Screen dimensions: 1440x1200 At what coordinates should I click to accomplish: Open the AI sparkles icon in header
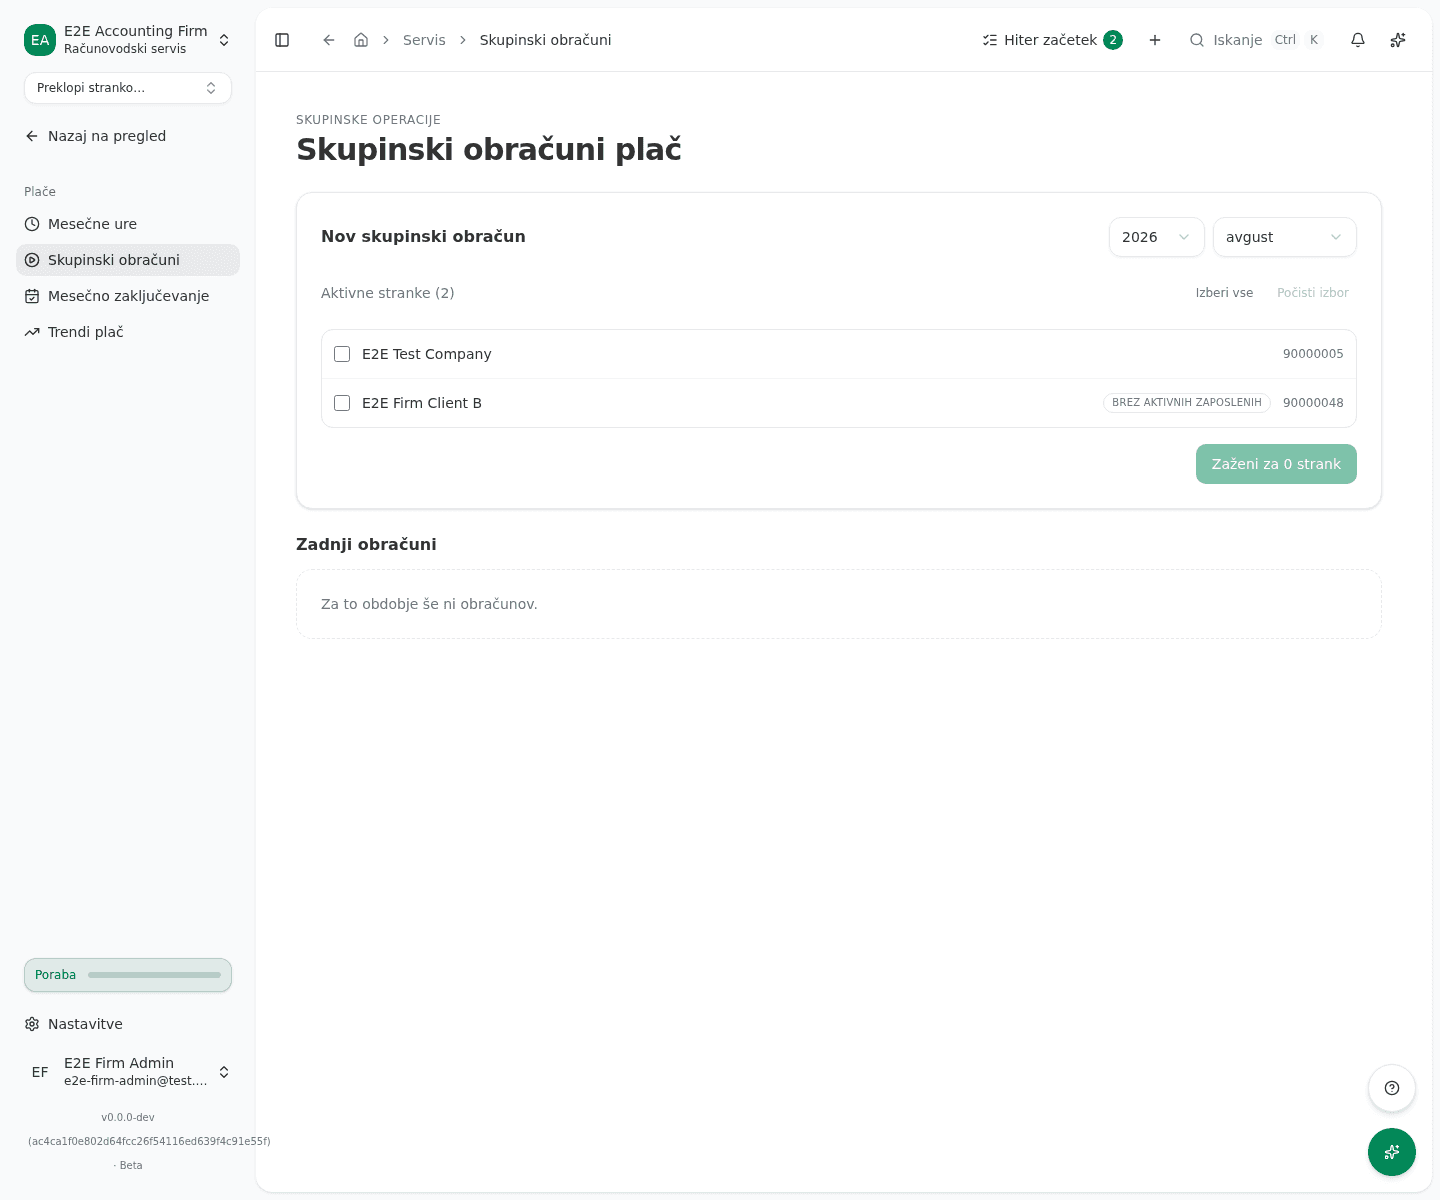point(1398,40)
